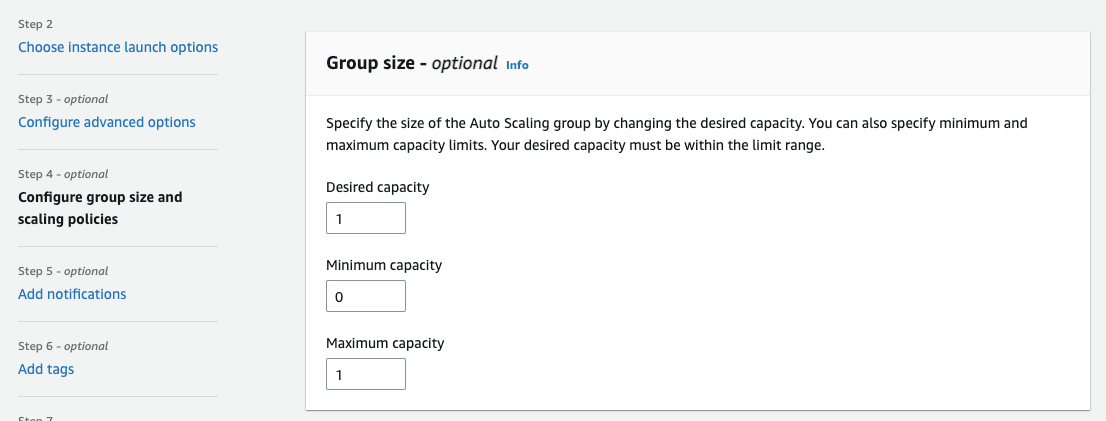Click the Group size - optional heading
The height and width of the screenshot is (421, 1106).
pos(412,63)
